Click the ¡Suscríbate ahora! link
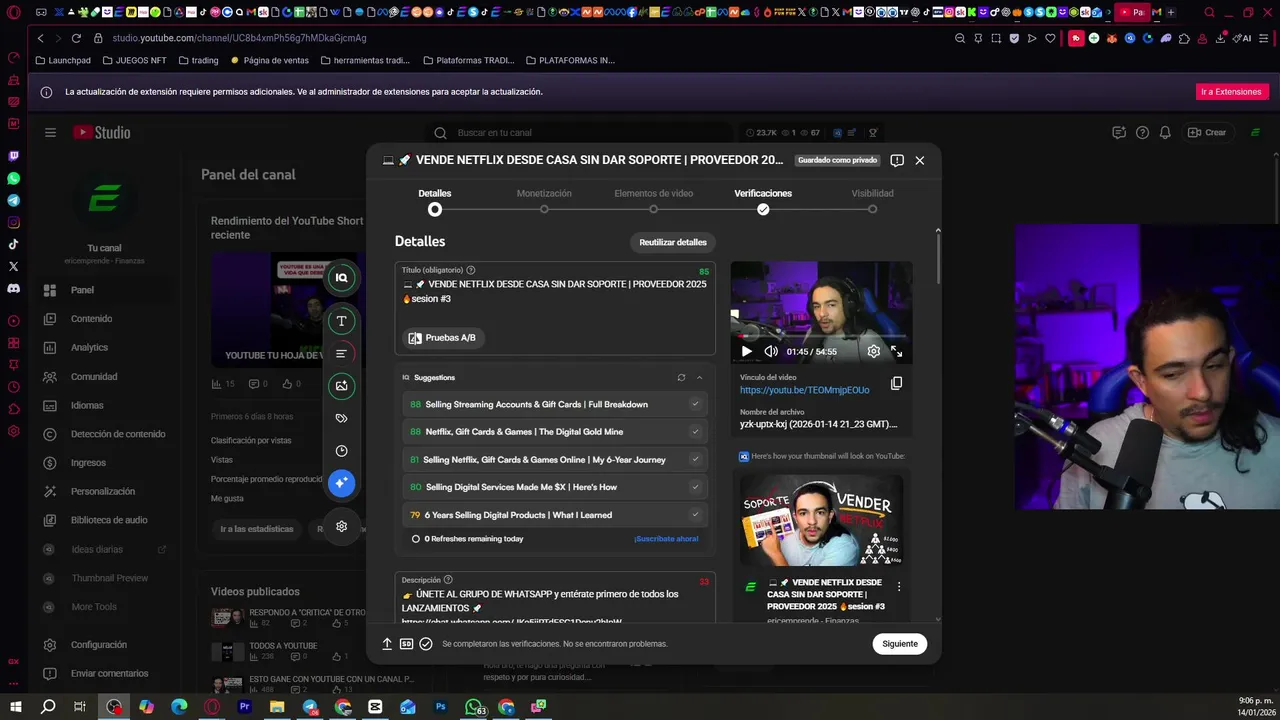The image size is (1280, 720). tap(666, 539)
